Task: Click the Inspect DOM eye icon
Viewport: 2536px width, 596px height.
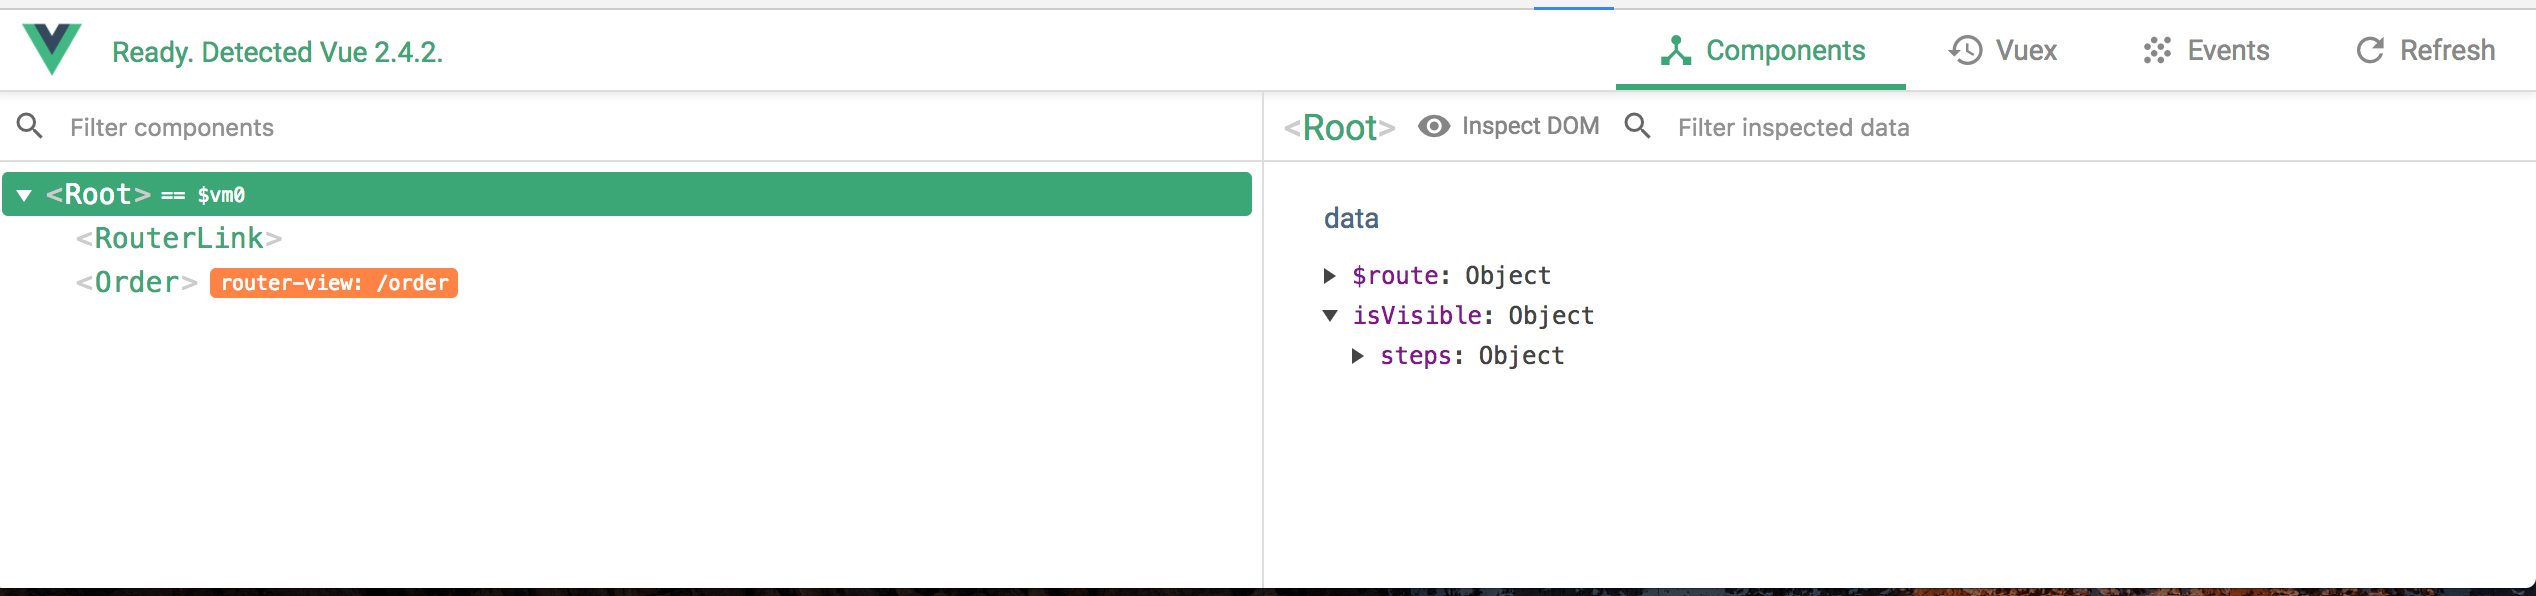Action: point(1434,126)
